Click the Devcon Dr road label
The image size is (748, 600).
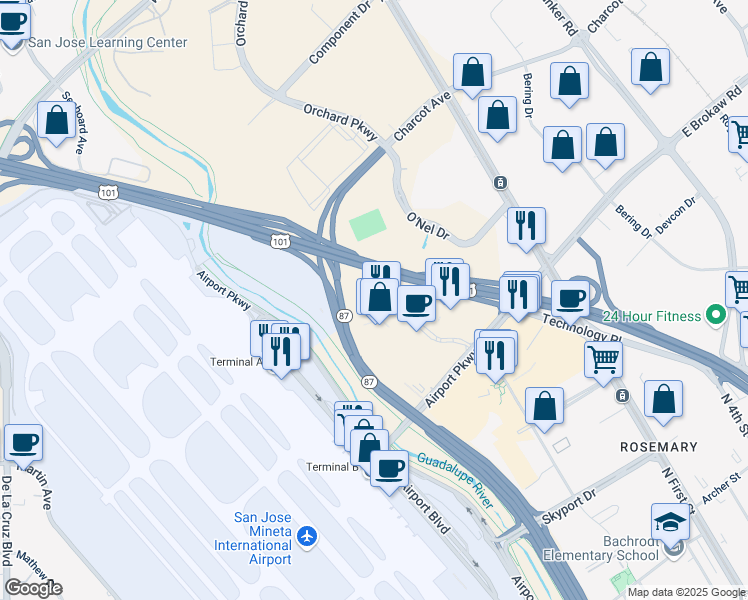675,216
